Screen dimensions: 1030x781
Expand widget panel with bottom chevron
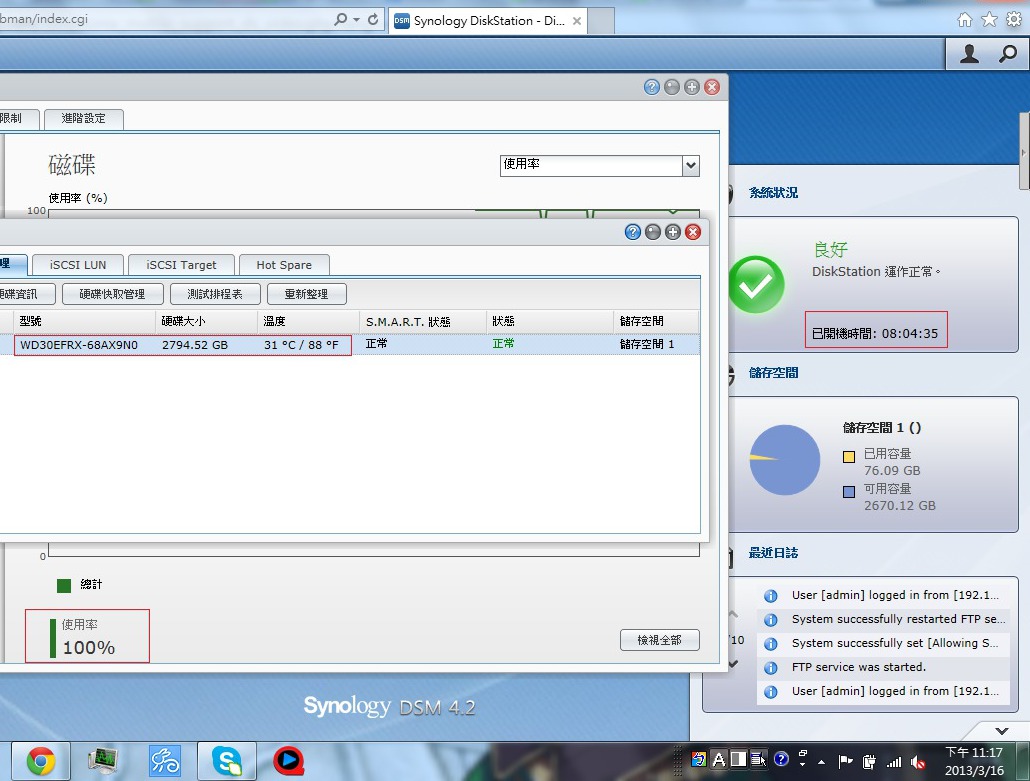click(x=1002, y=730)
